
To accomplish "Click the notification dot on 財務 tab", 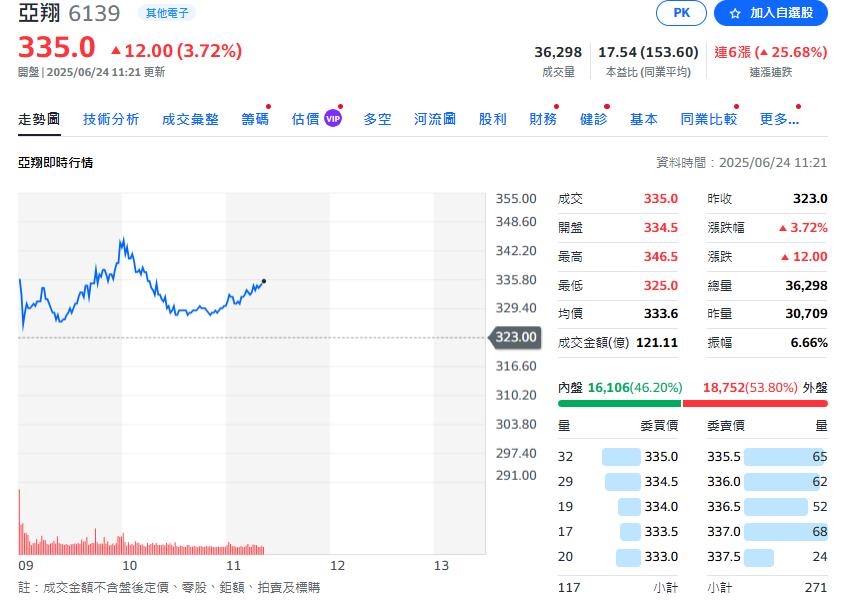I will pos(556,106).
